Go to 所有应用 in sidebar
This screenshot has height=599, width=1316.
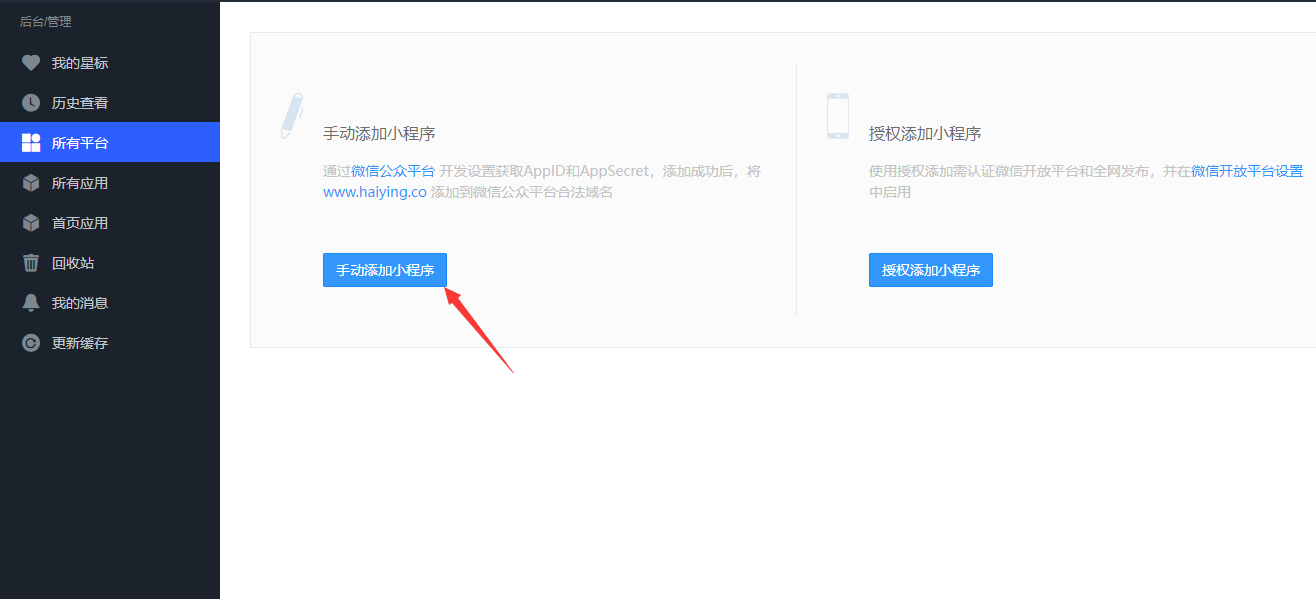coord(110,183)
